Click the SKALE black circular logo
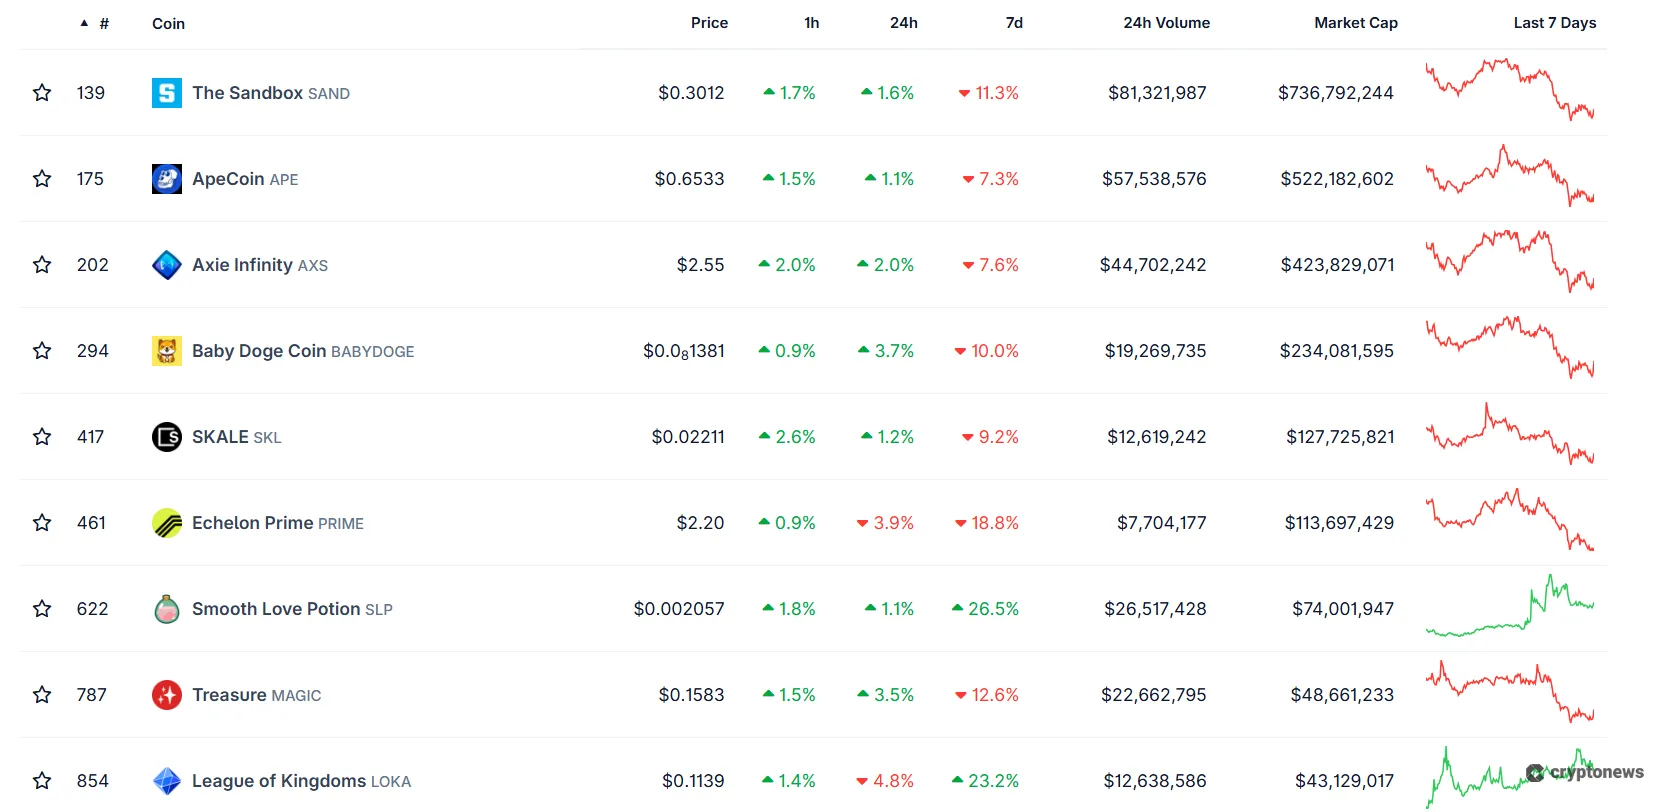Image resolution: width=1678 pixels, height=812 pixels. (167, 437)
